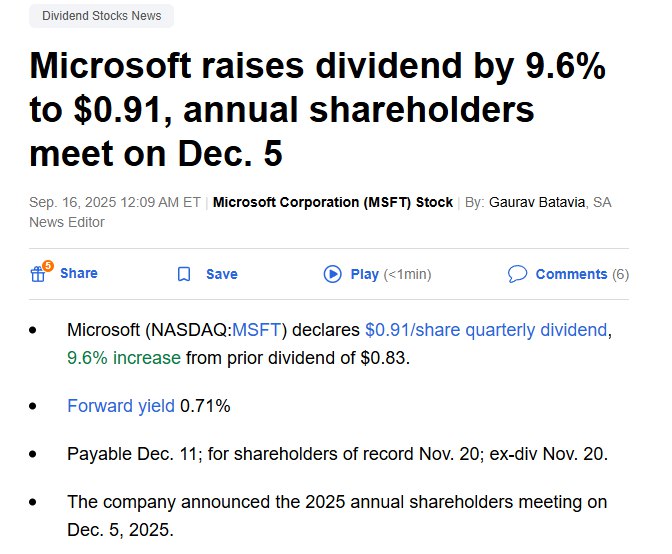
Task: Open the $0.91/share quarterly dividend link
Action: (486, 329)
